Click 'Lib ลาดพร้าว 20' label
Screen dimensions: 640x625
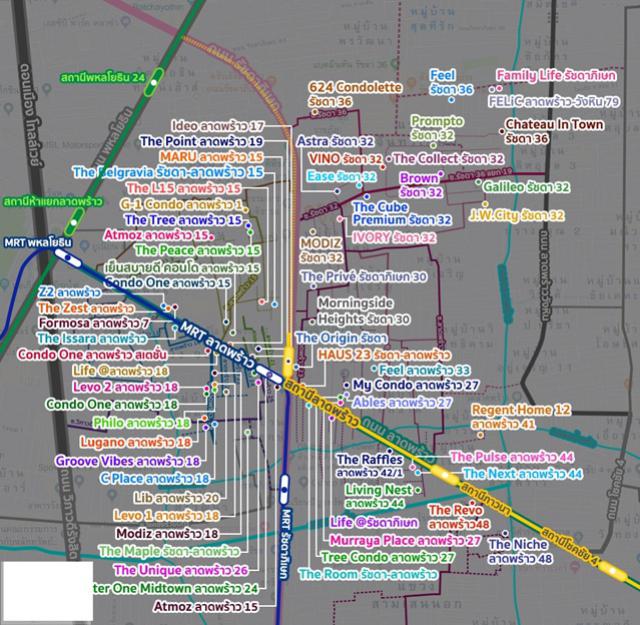point(177,498)
